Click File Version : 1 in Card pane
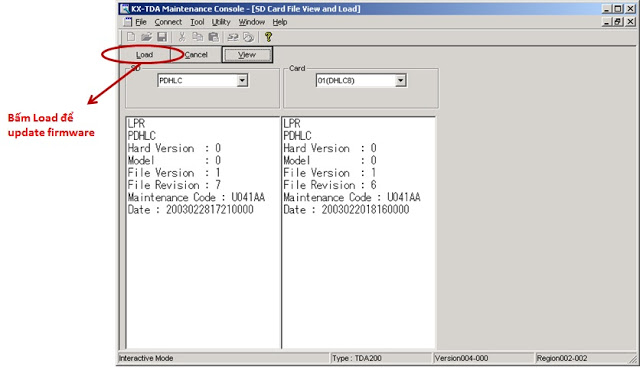This screenshot has width=640, height=377. (330, 173)
